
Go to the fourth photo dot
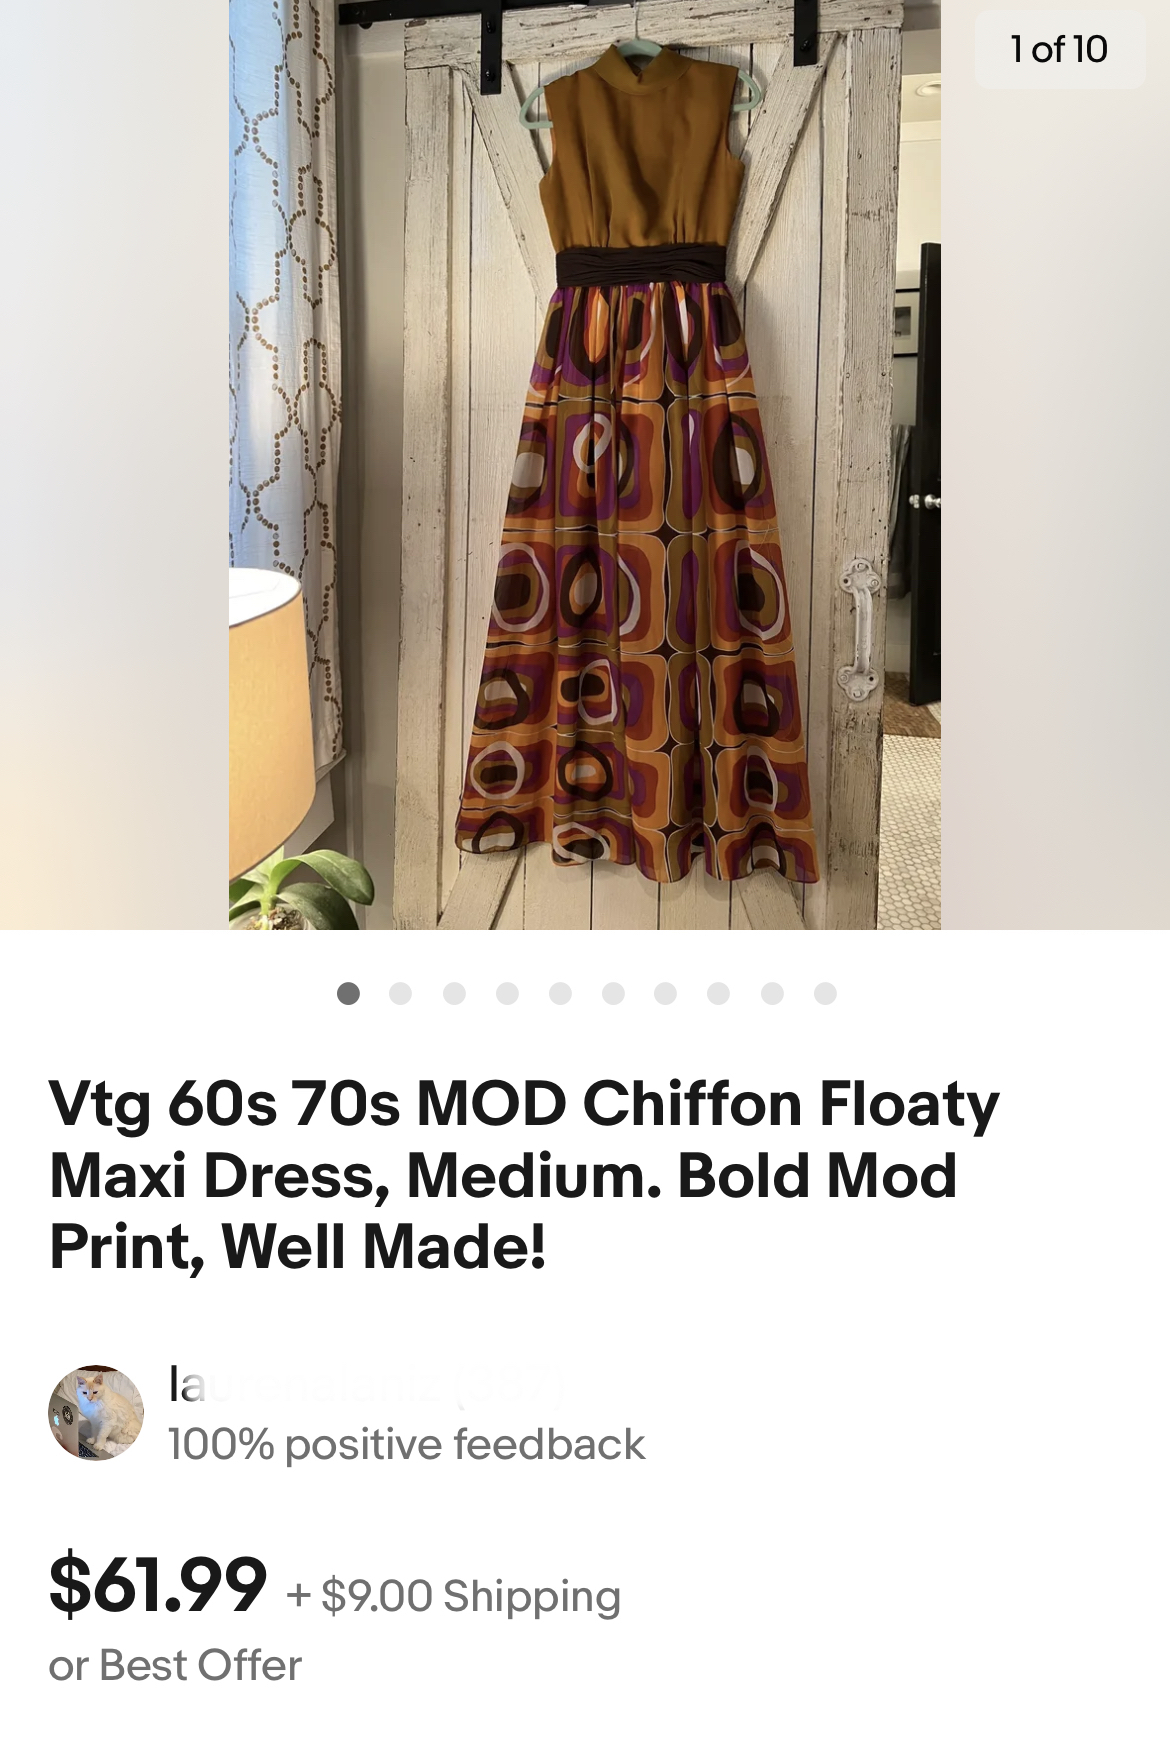pos(507,993)
